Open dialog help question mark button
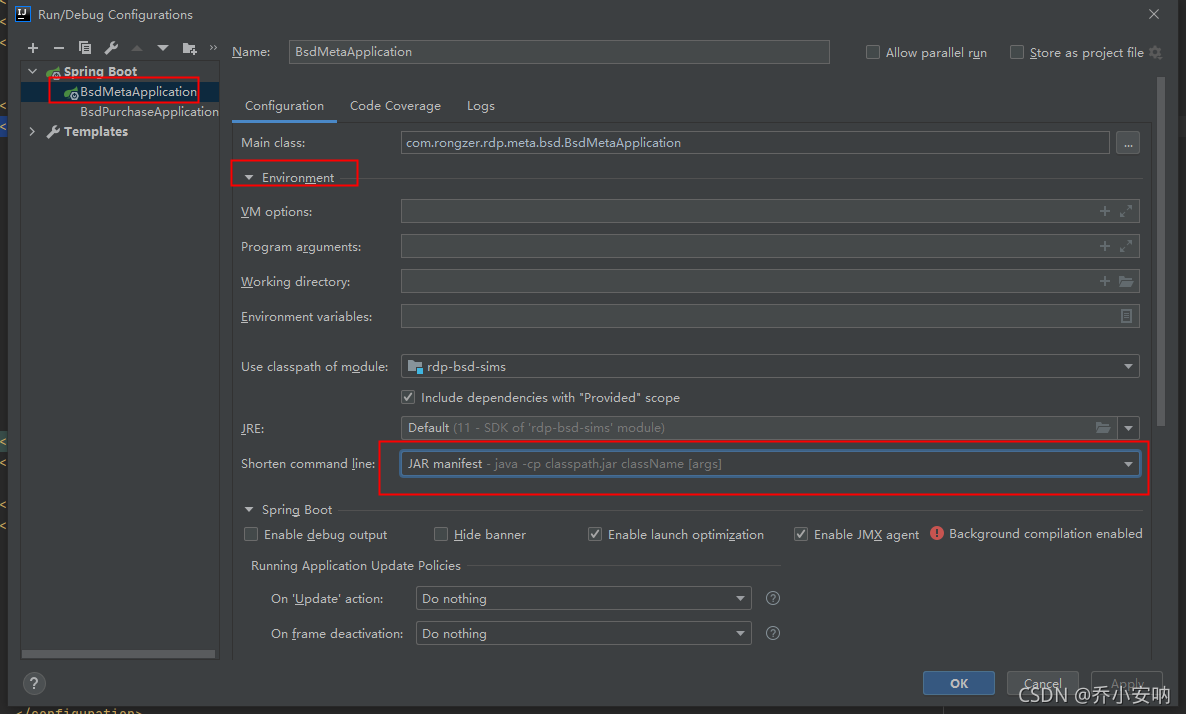 [x=33, y=684]
